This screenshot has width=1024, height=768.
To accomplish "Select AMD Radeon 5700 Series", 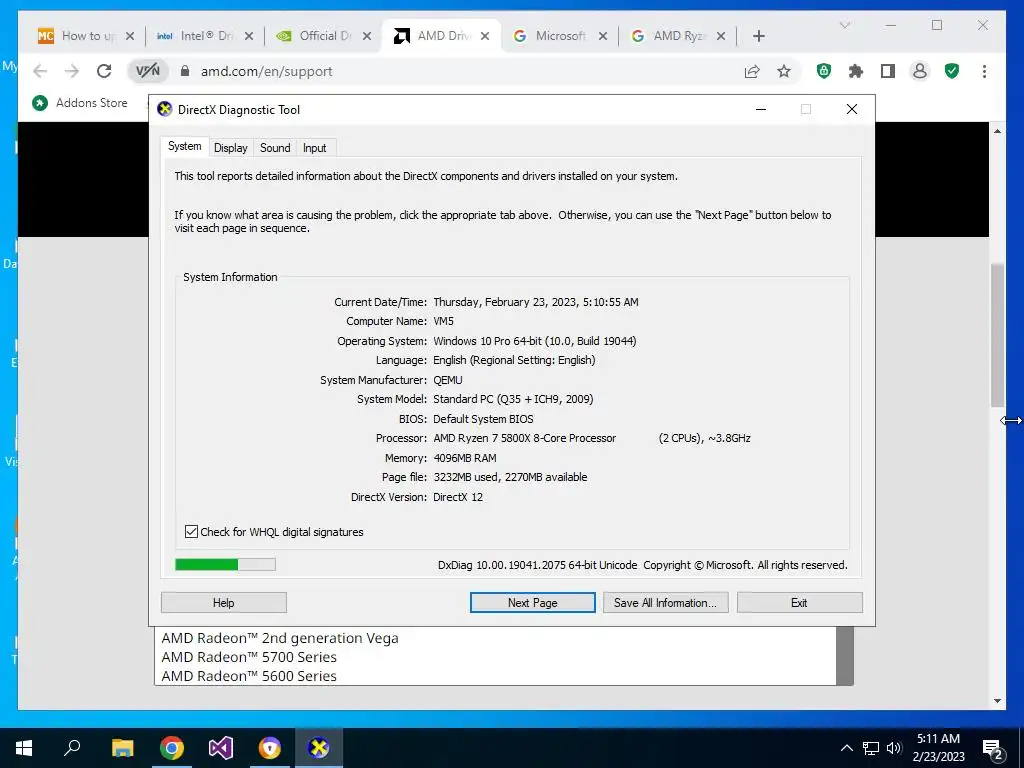I will pos(249,657).
